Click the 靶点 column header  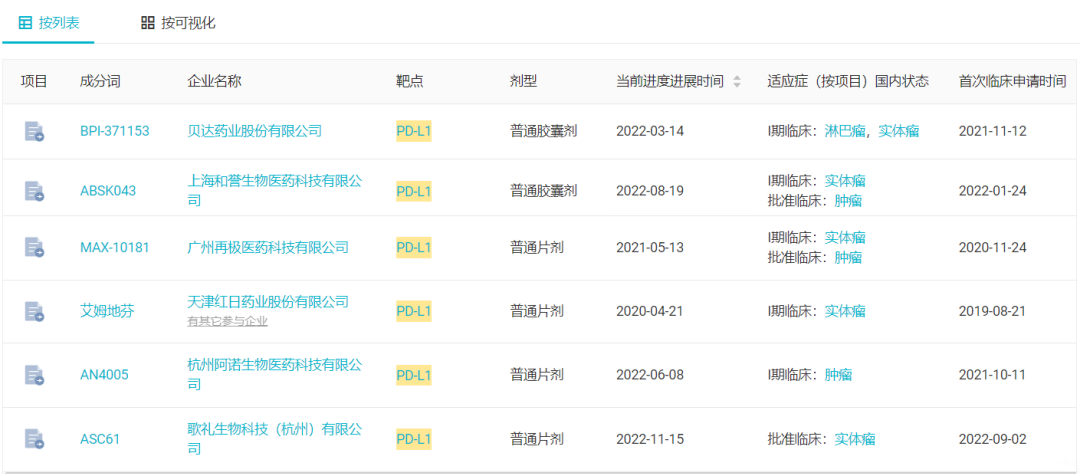pos(409,81)
